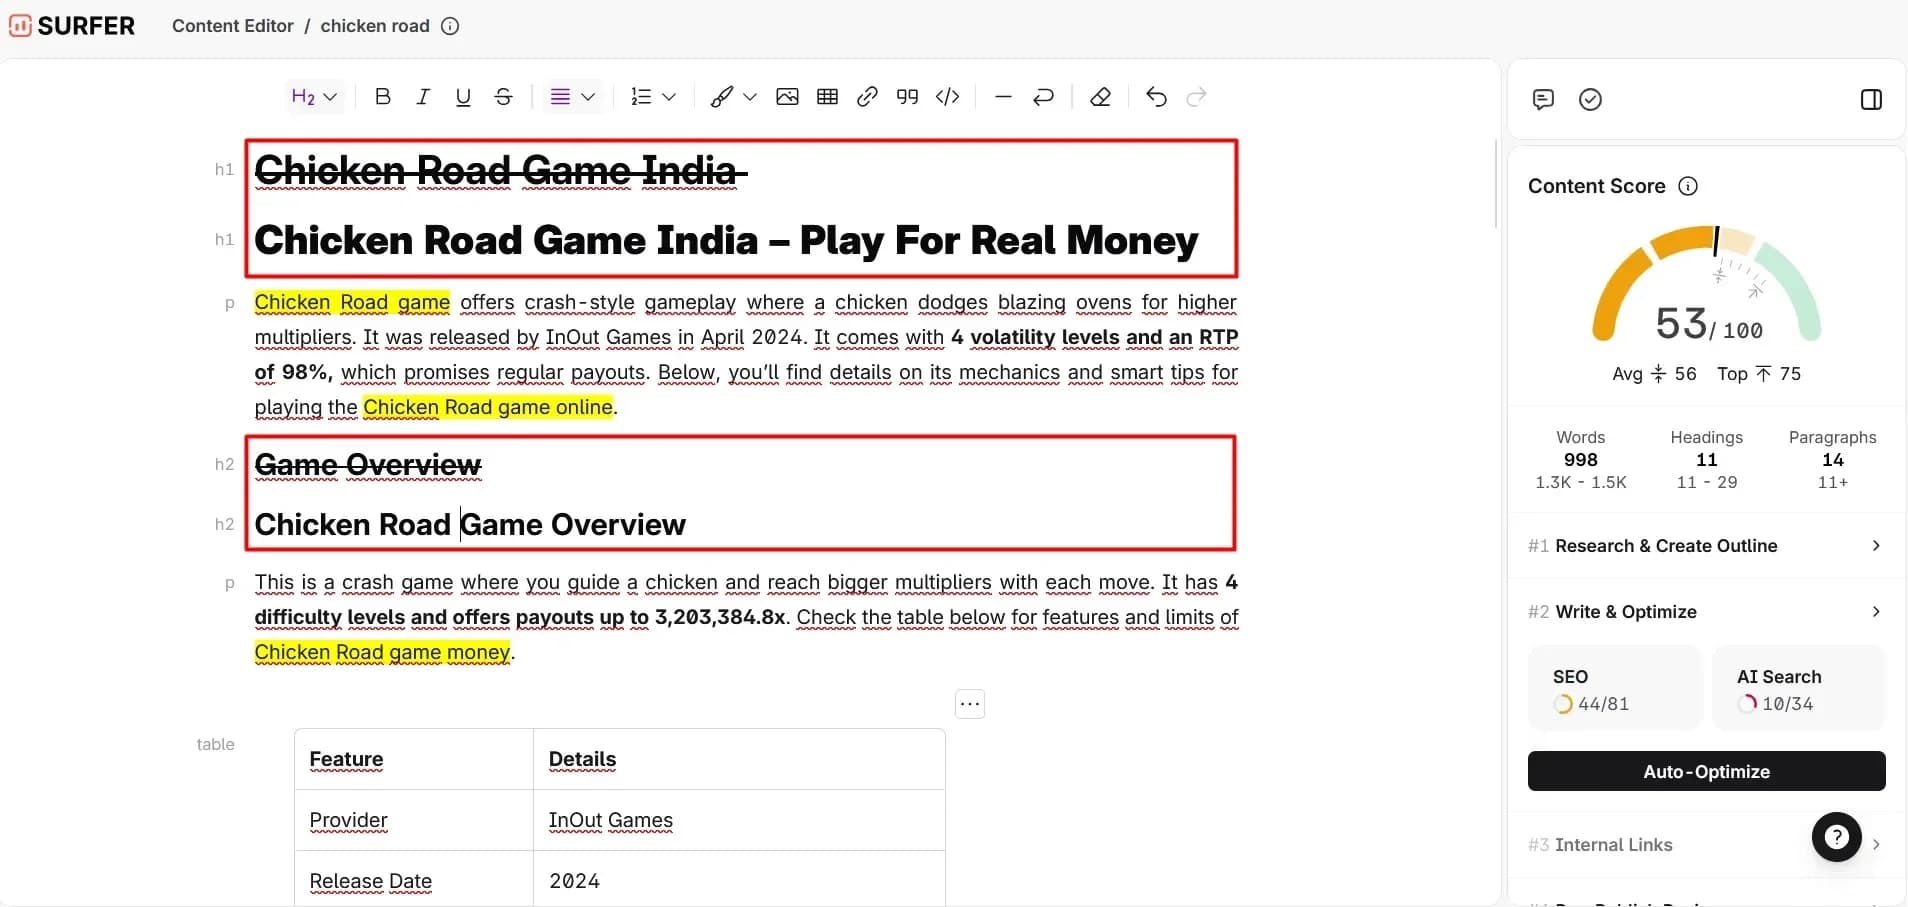
Task: Insert an image from the toolbar
Action: click(787, 97)
